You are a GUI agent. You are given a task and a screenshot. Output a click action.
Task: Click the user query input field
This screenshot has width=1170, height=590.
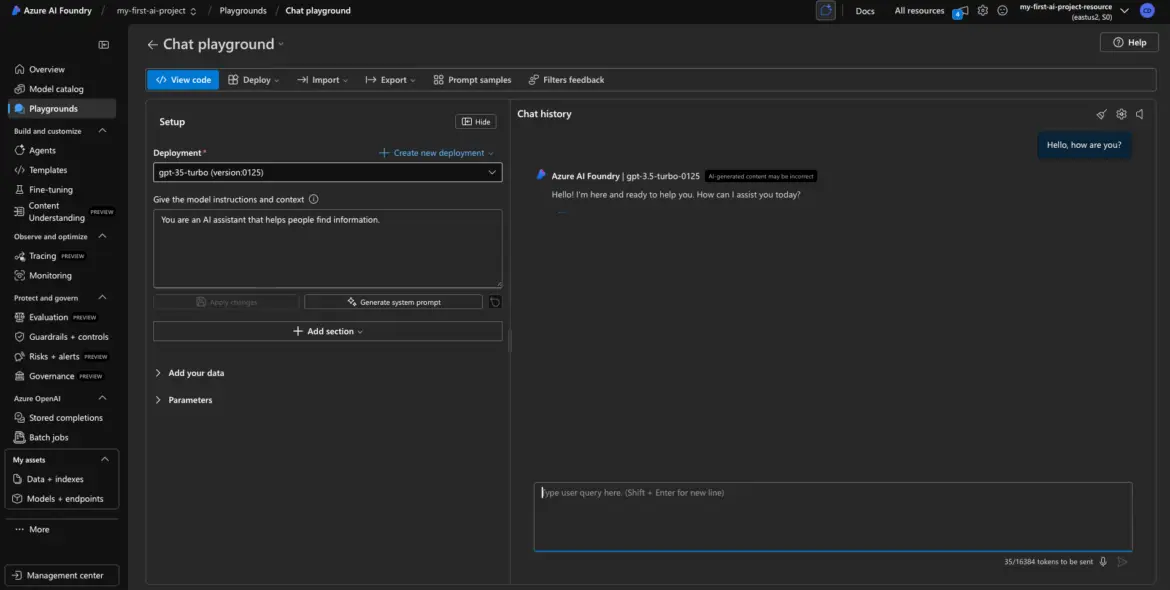pos(832,516)
